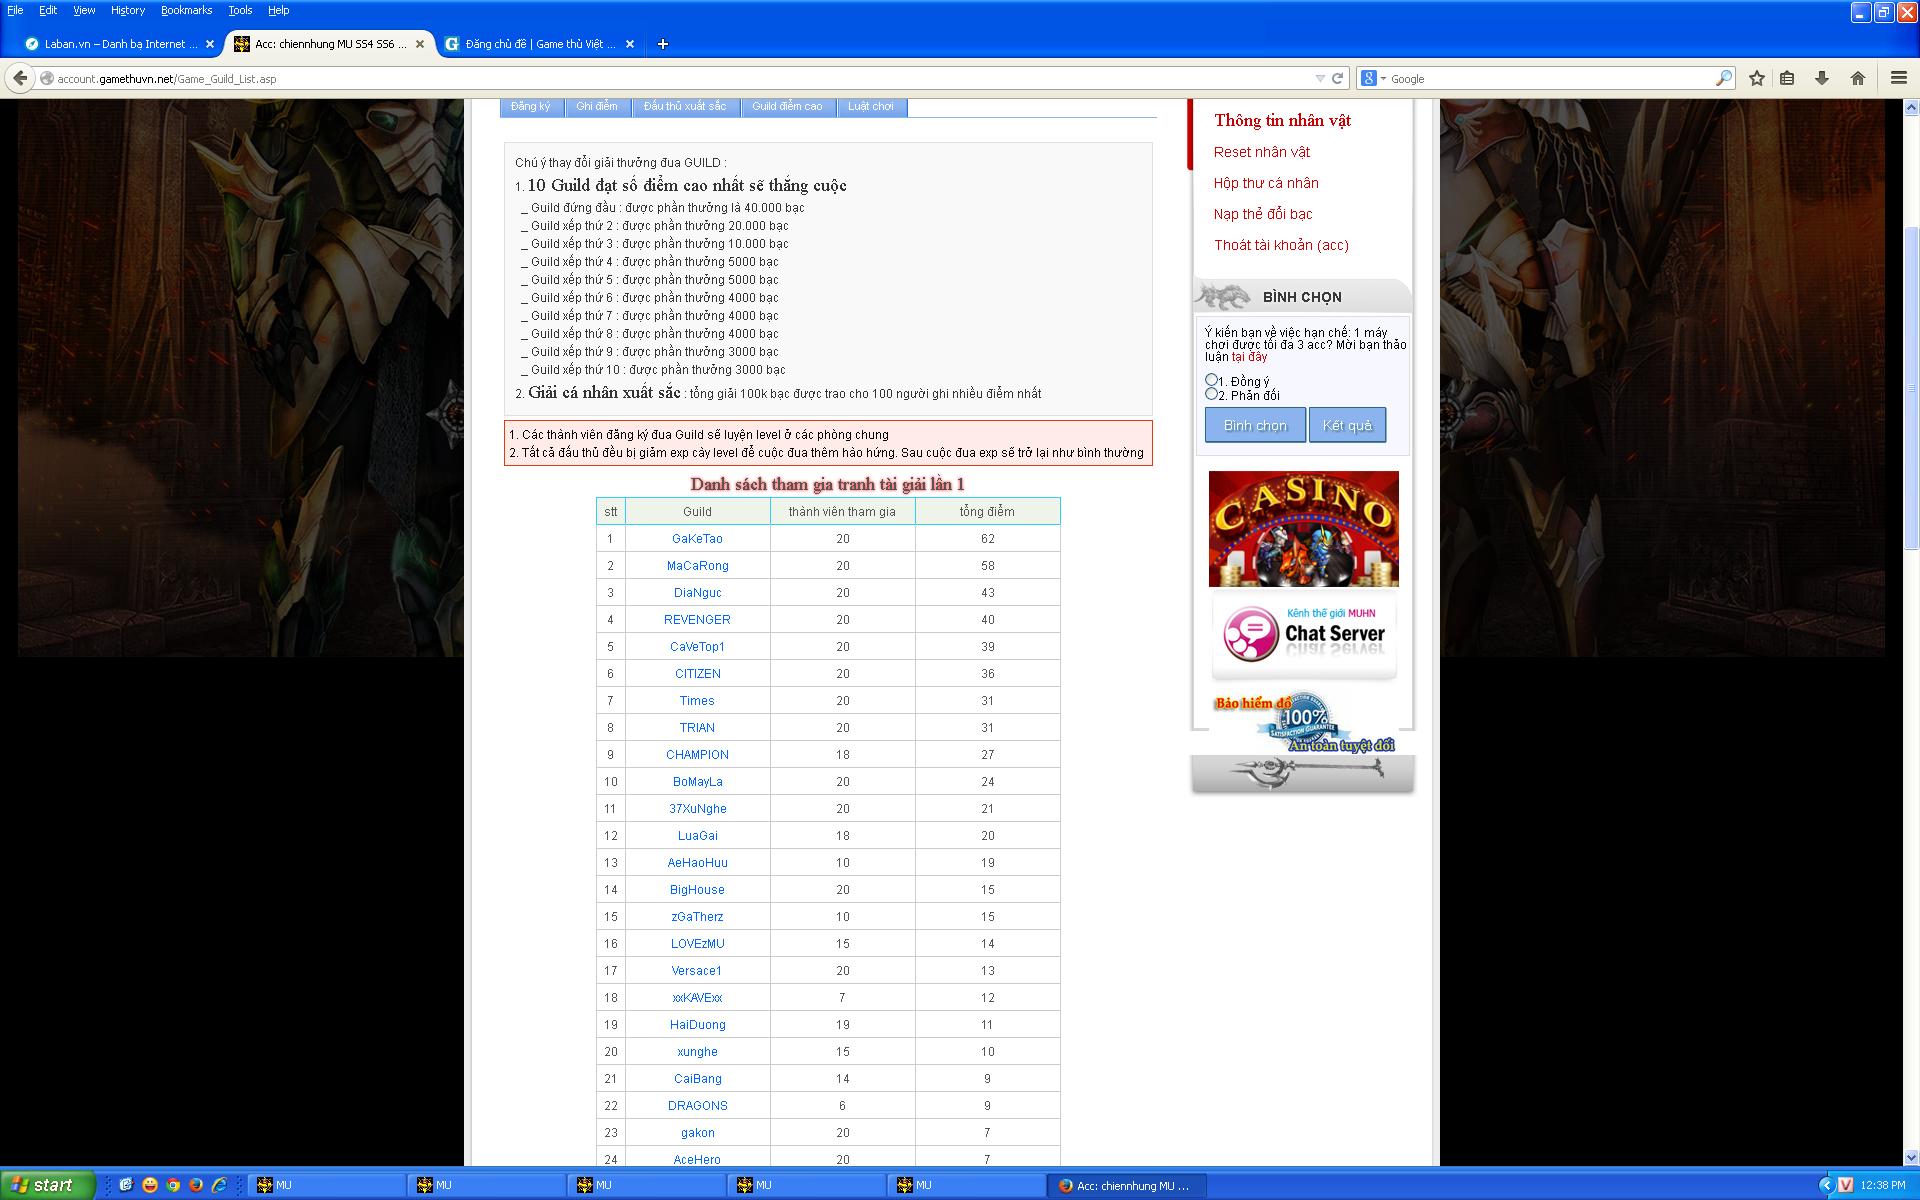Open the File menu
This screenshot has height=1200, width=1920.
coord(15,10)
